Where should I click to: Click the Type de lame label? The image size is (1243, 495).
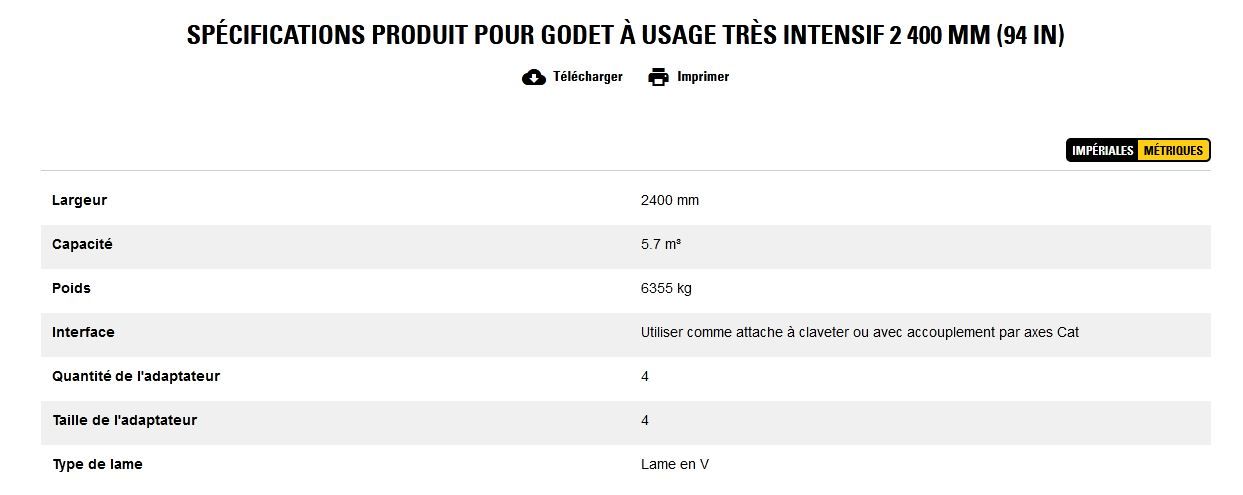pos(97,464)
